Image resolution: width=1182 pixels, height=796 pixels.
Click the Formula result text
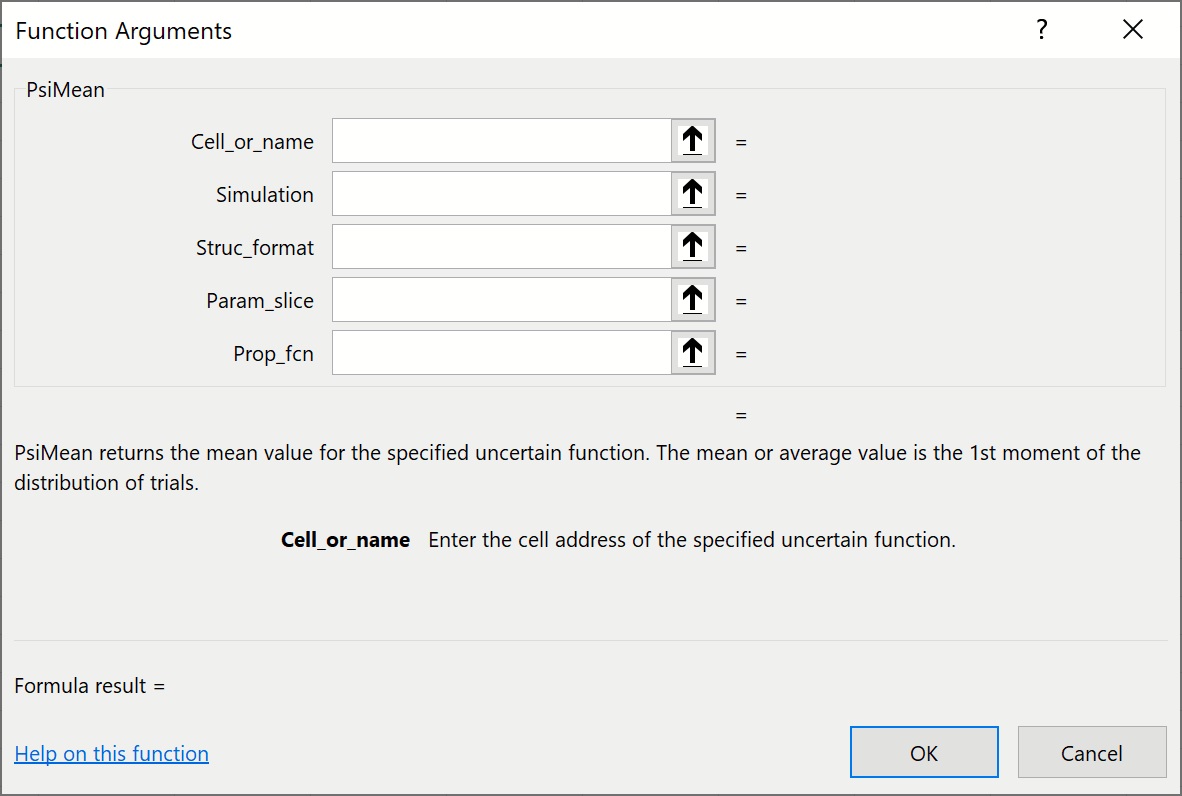click(x=89, y=686)
